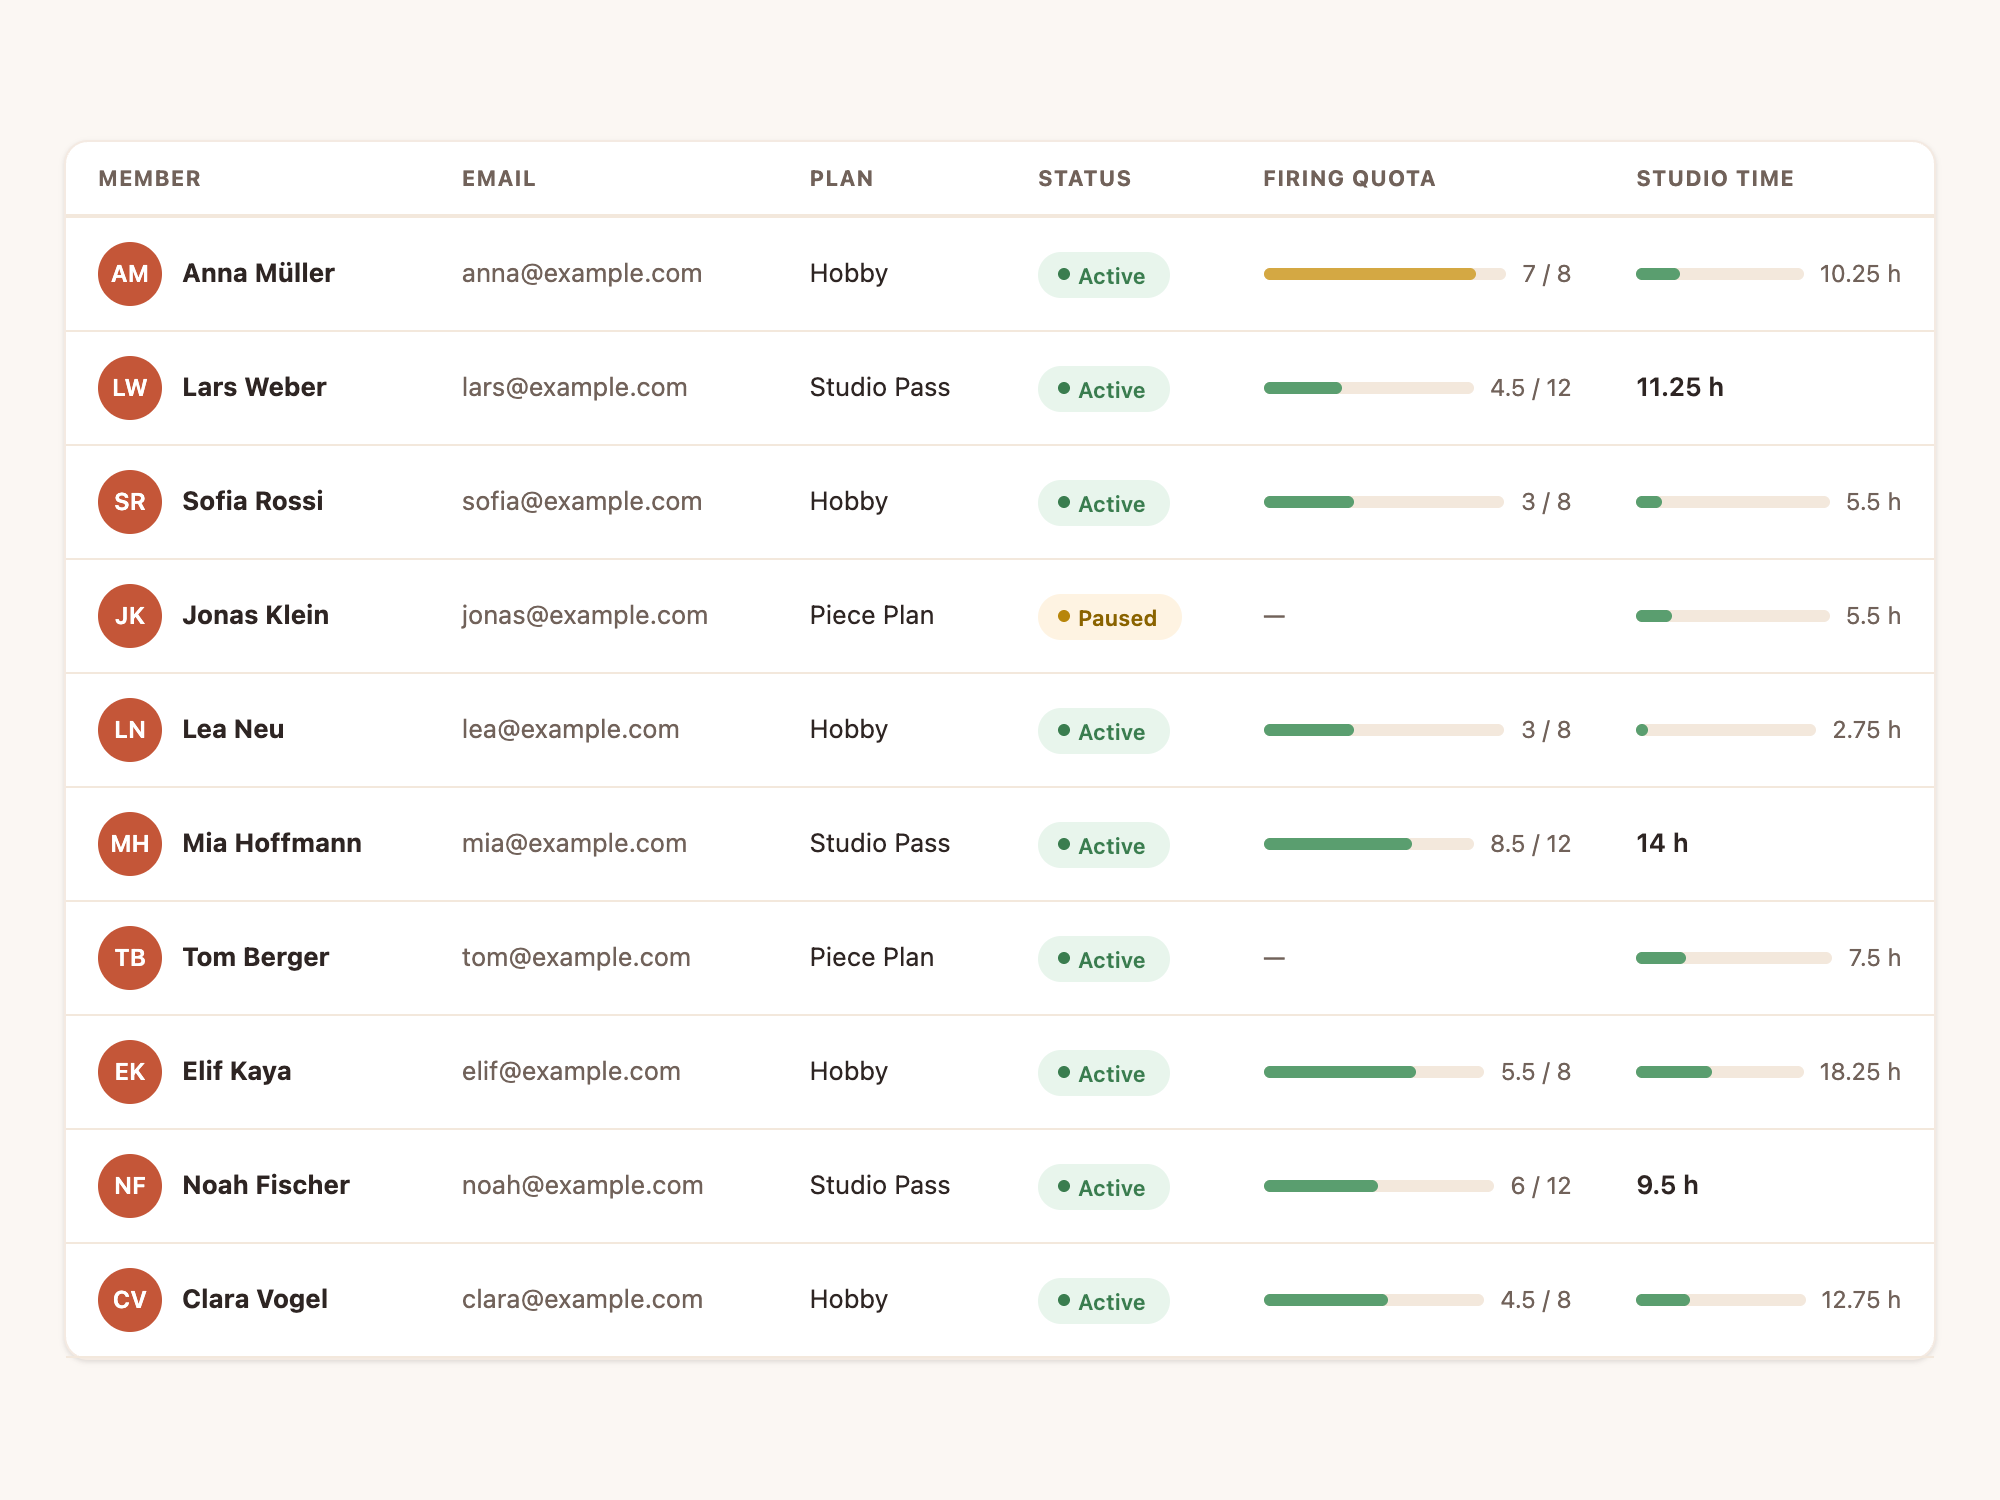Click Tom Berger's Active status badge
Image resolution: width=2000 pixels, height=1500 pixels.
[x=1104, y=959]
